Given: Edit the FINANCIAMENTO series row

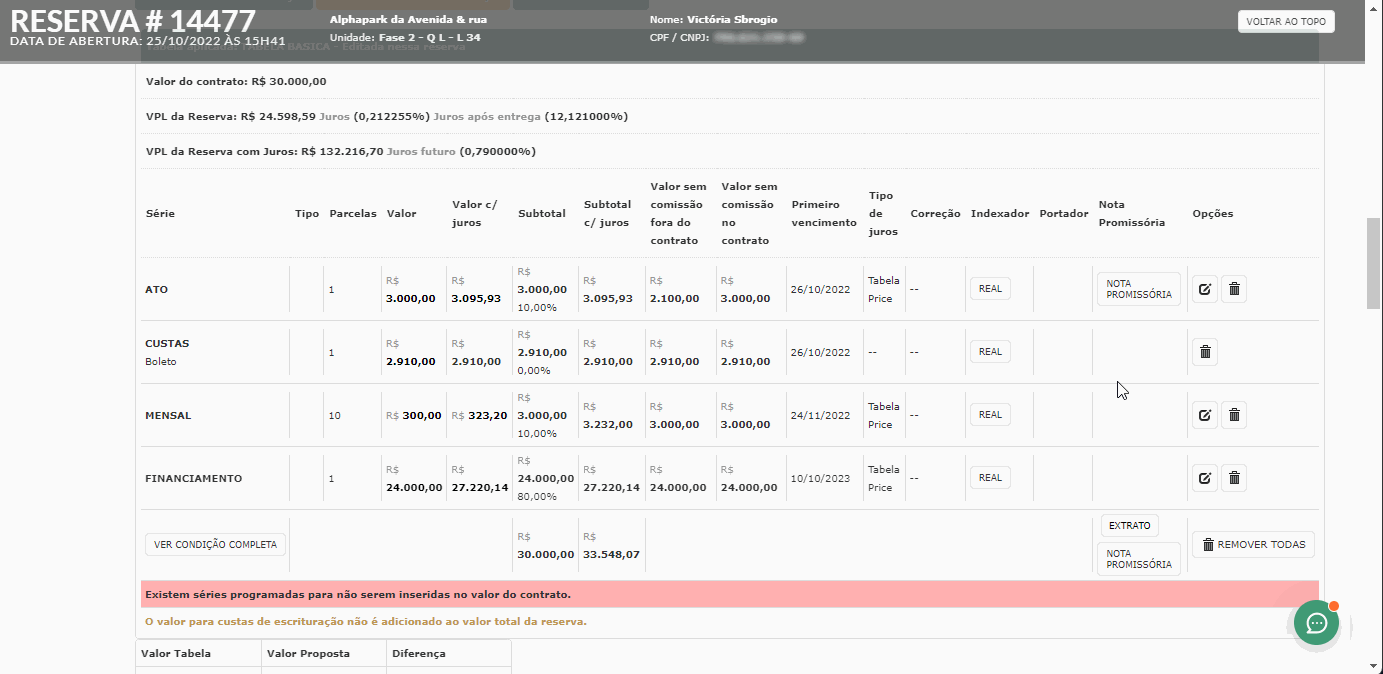Looking at the screenshot, I should tap(1205, 478).
